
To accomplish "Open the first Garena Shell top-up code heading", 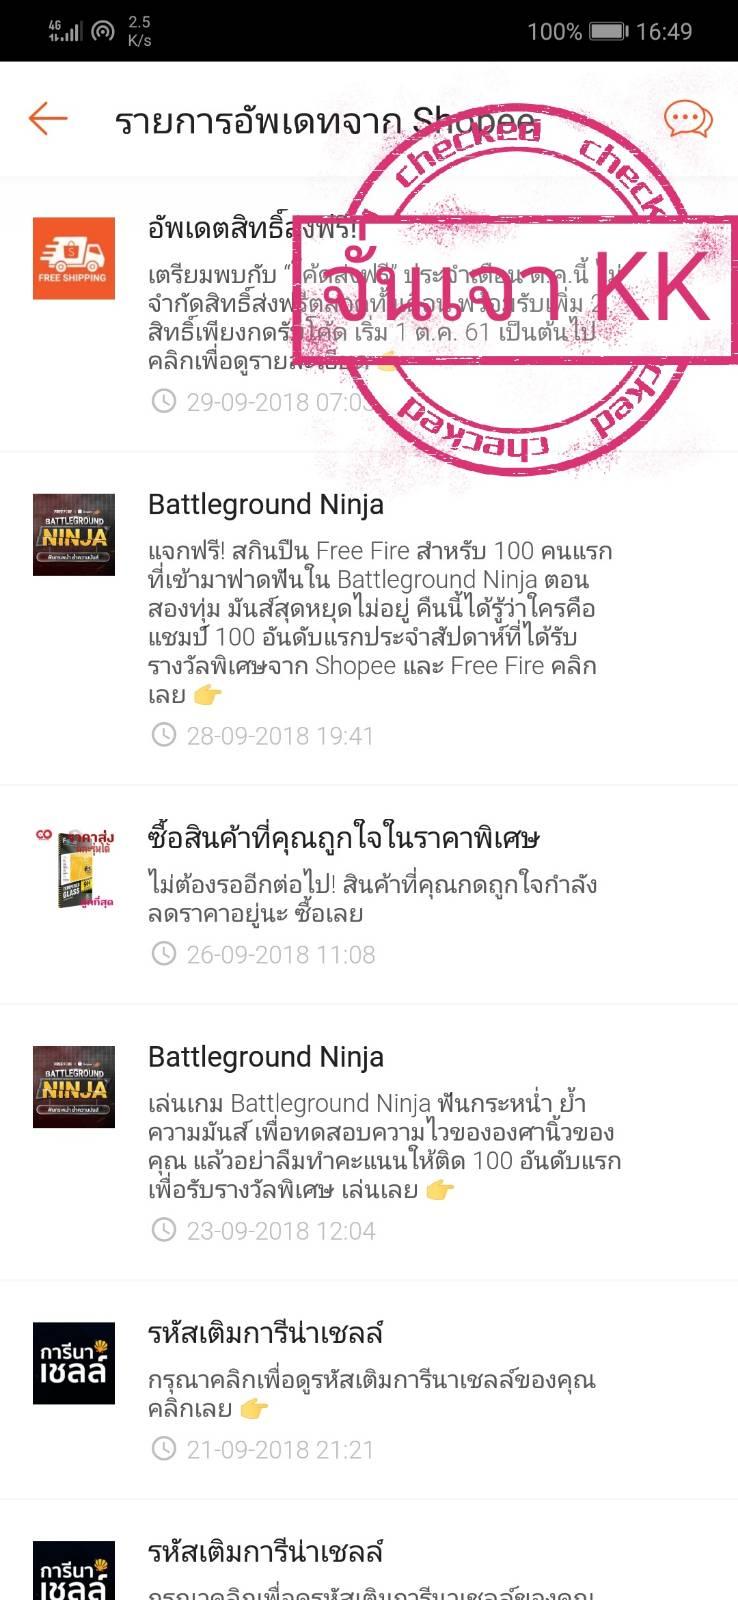I will coord(266,1333).
